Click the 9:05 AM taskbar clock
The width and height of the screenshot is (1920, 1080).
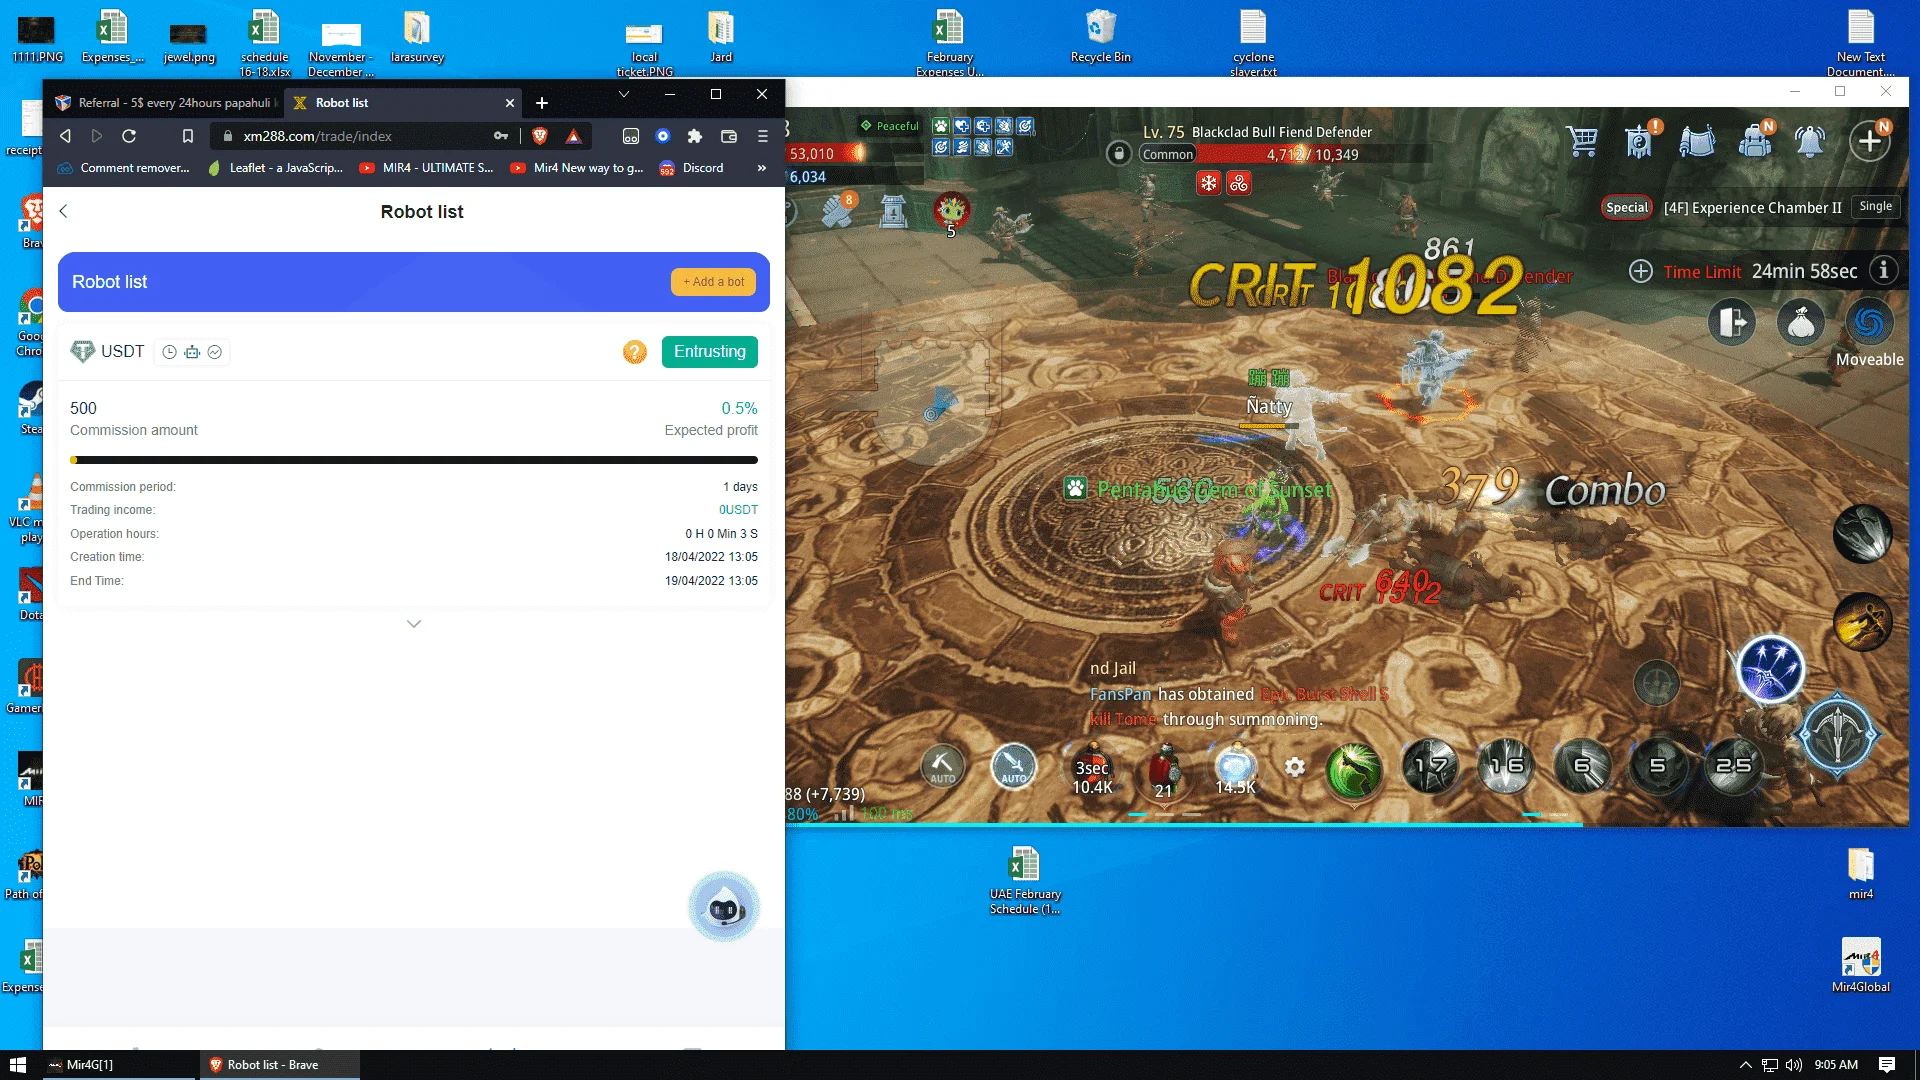pyautogui.click(x=1836, y=1065)
